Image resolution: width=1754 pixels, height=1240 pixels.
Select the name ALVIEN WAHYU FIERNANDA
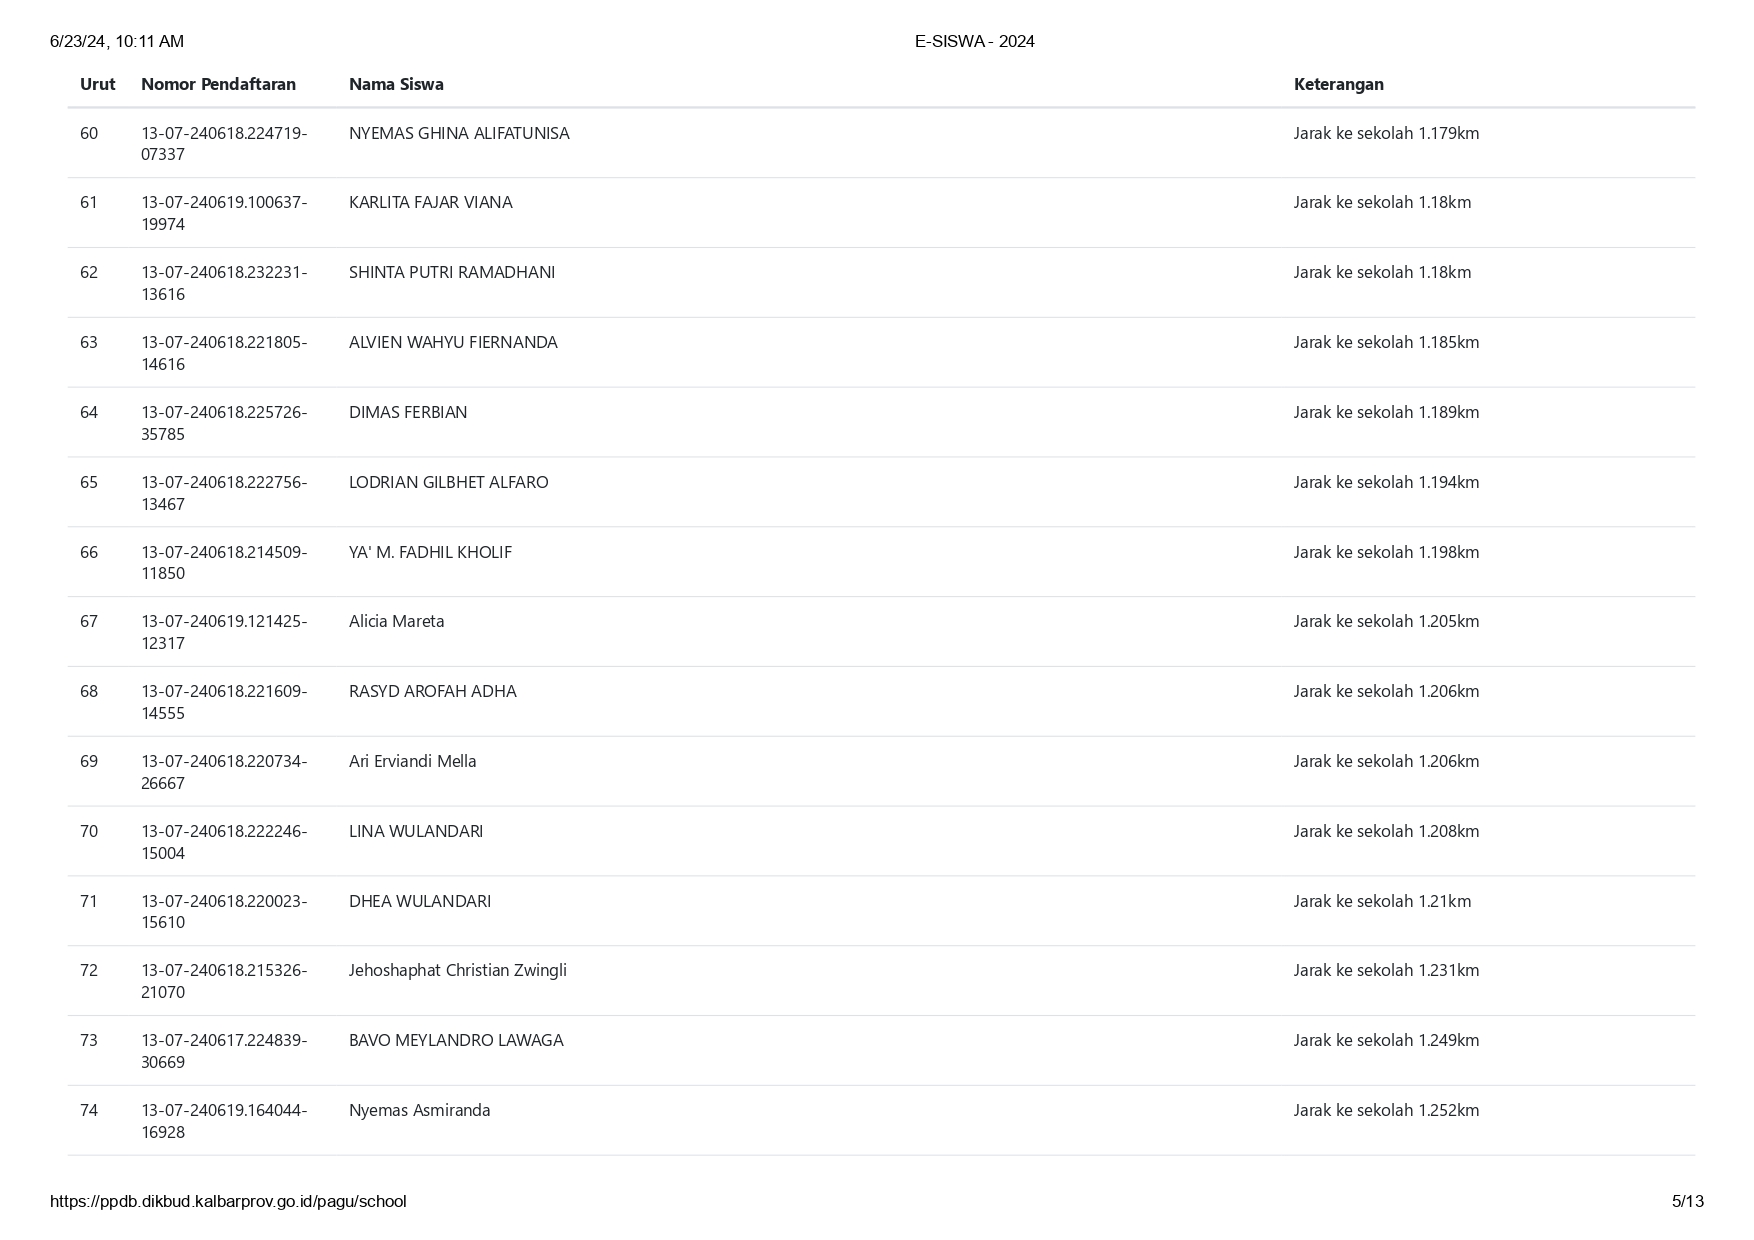[453, 342]
